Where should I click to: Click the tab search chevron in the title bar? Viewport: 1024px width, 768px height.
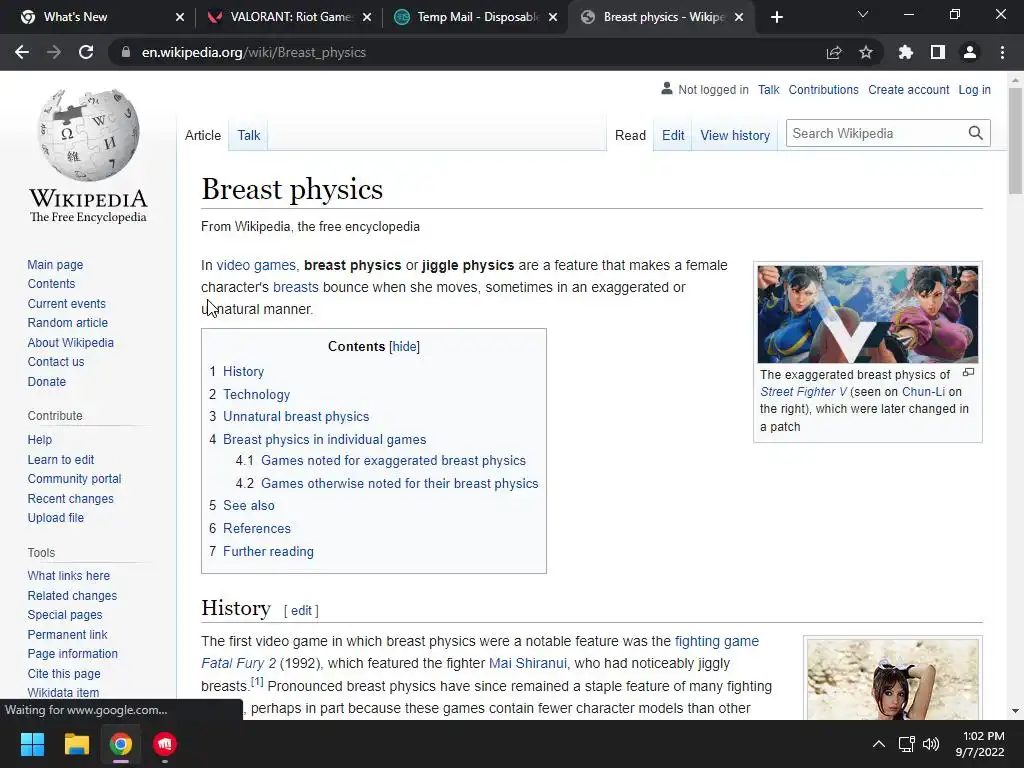(863, 14)
